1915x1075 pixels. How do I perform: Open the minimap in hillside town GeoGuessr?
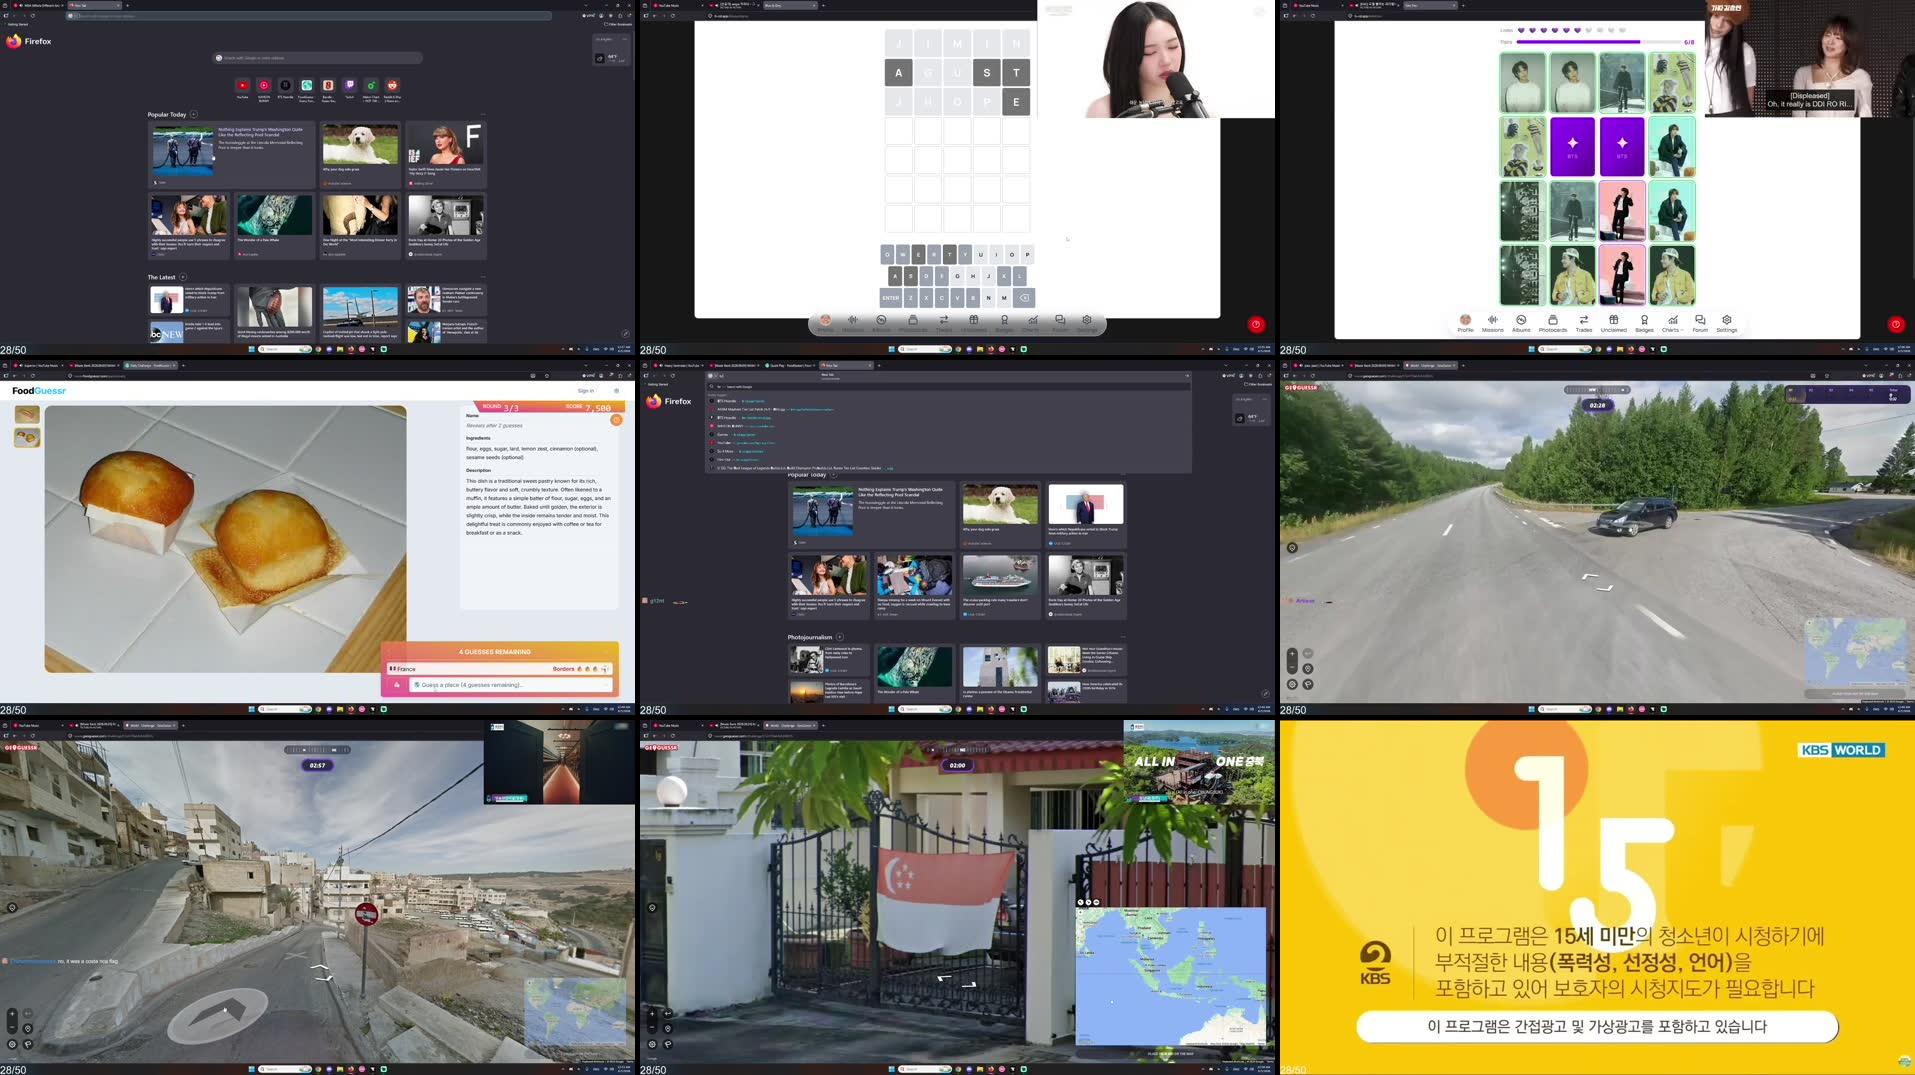click(x=576, y=1012)
